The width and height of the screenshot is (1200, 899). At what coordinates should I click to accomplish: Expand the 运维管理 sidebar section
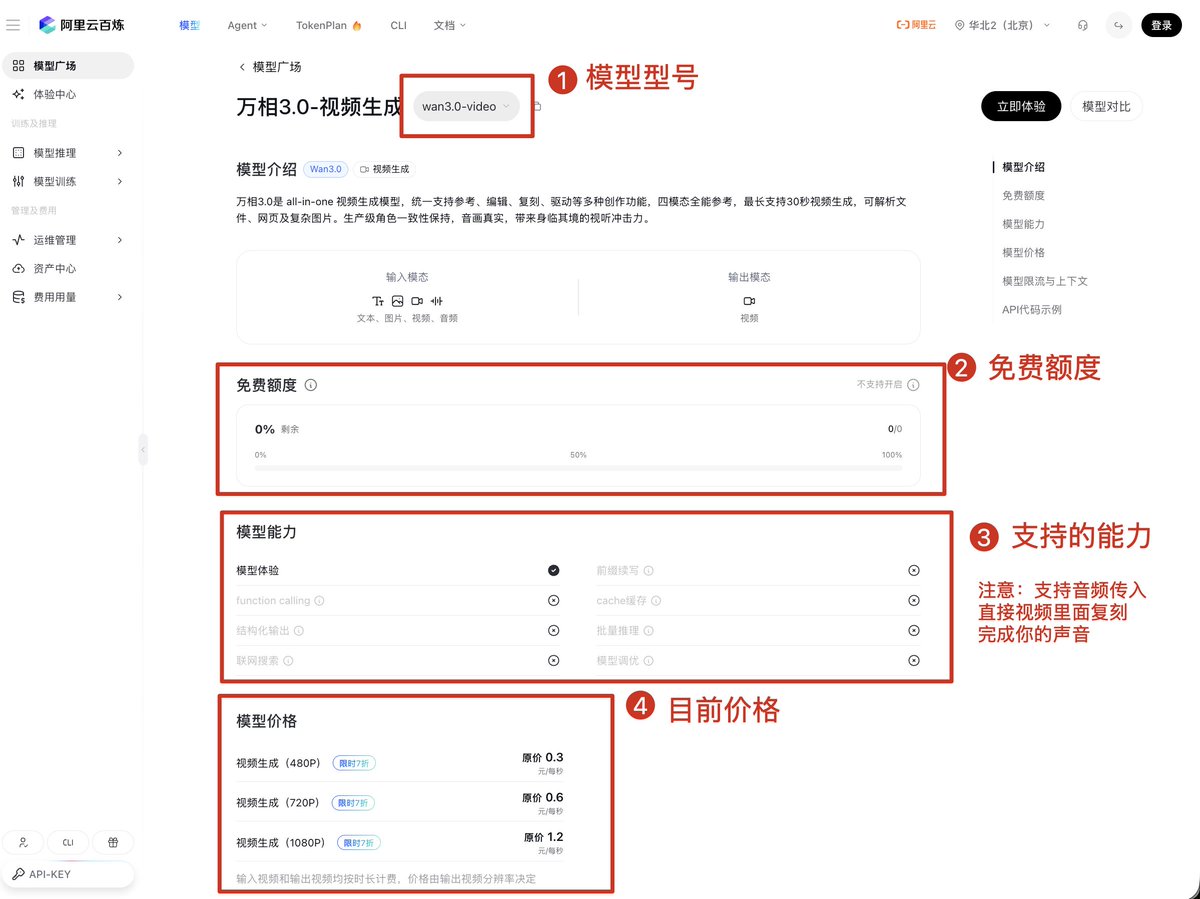pyautogui.click(x=120, y=240)
